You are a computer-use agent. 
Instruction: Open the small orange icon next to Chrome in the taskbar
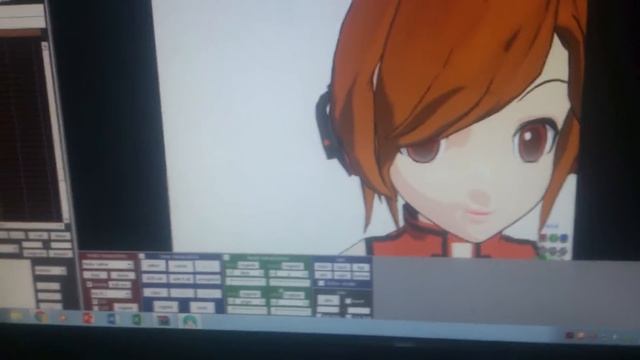[63, 317]
